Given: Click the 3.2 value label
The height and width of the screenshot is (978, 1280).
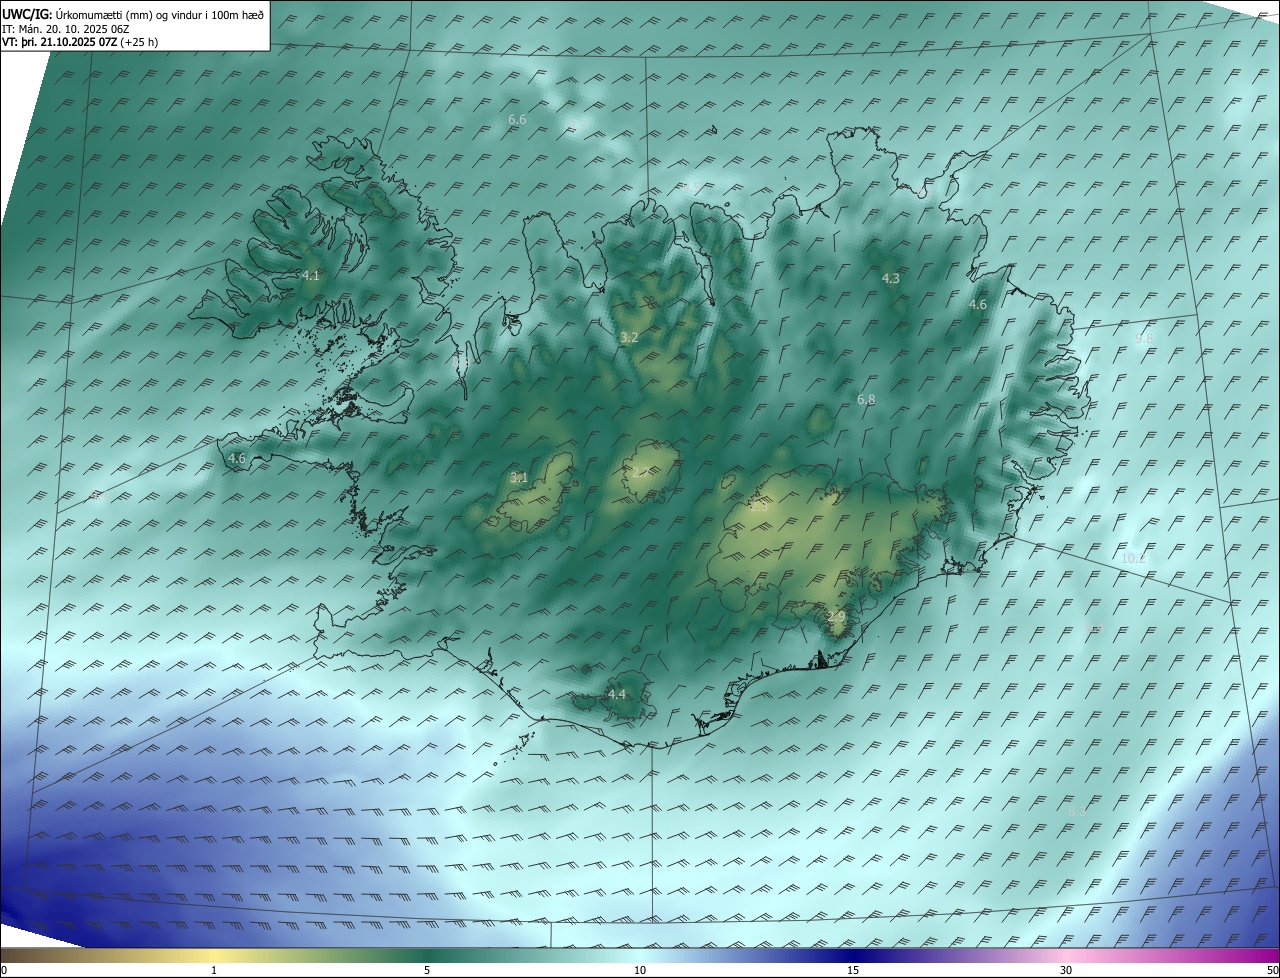Looking at the screenshot, I should 629,338.
